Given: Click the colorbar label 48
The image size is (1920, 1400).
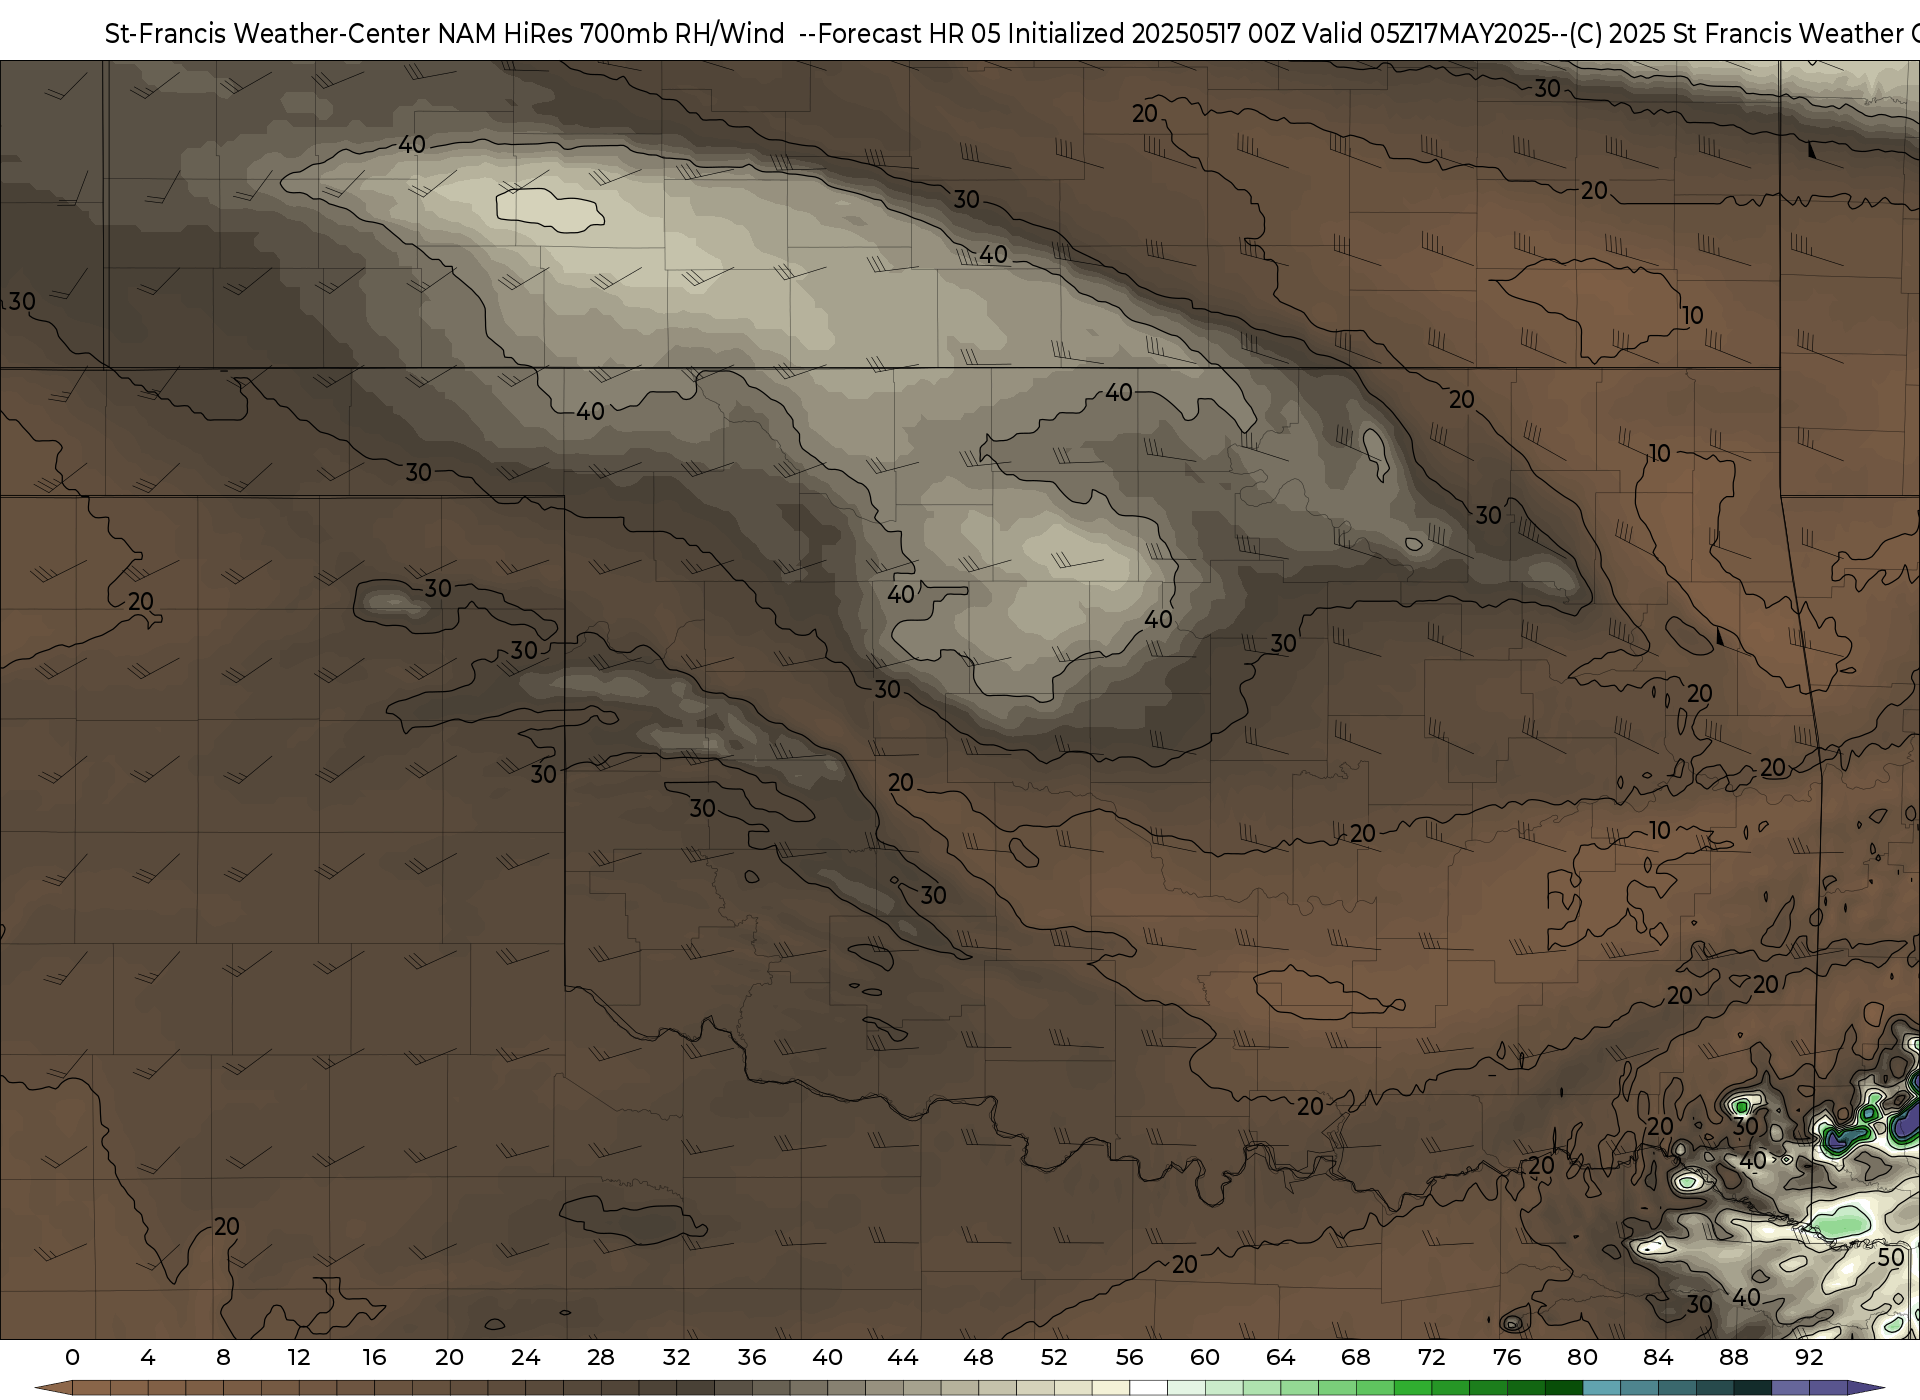Looking at the screenshot, I should click(978, 1357).
